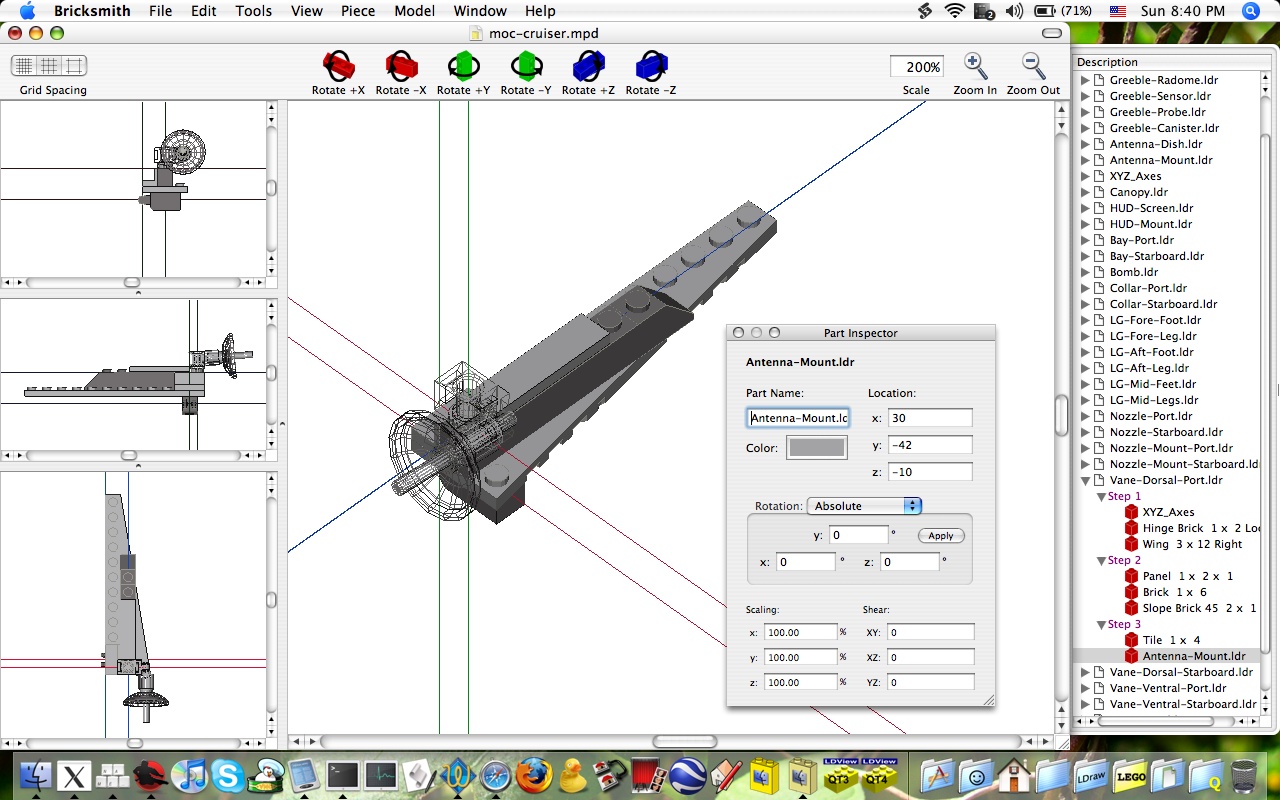Viewport: 1280px width, 800px height.
Task: Open the Rotation Absolute dropdown
Action: (x=864, y=506)
